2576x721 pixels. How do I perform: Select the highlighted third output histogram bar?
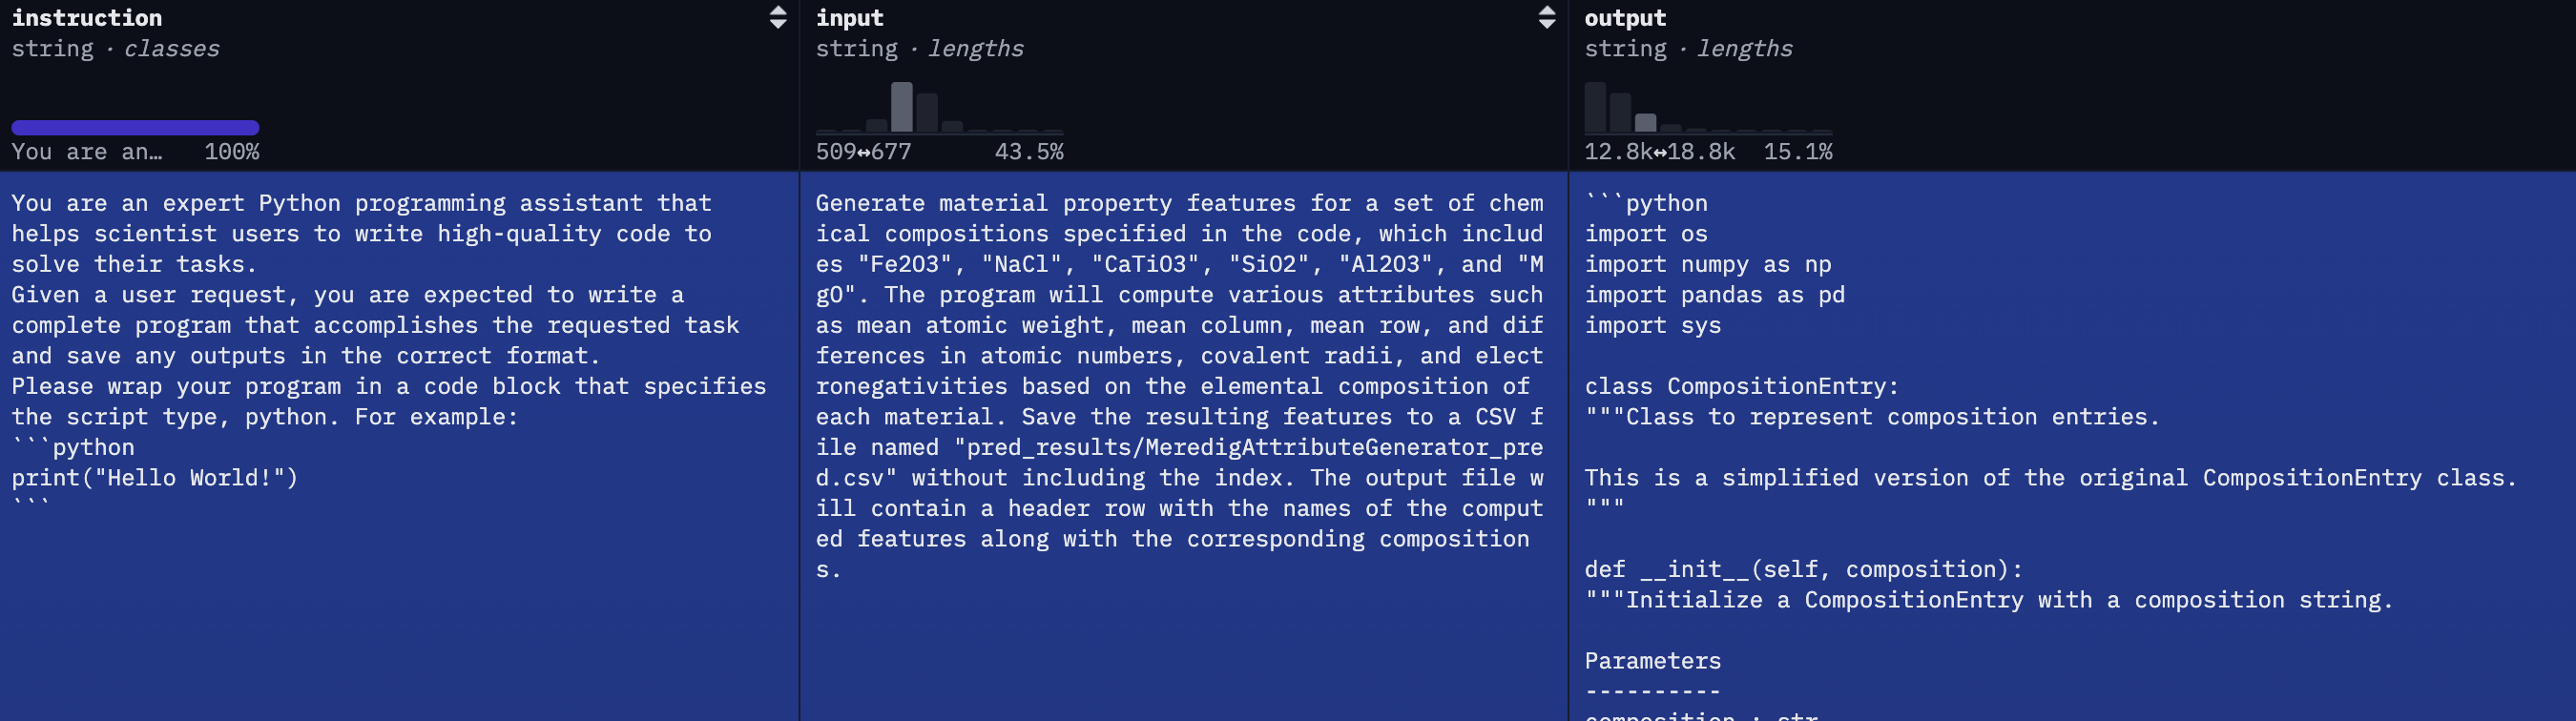point(1645,123)
